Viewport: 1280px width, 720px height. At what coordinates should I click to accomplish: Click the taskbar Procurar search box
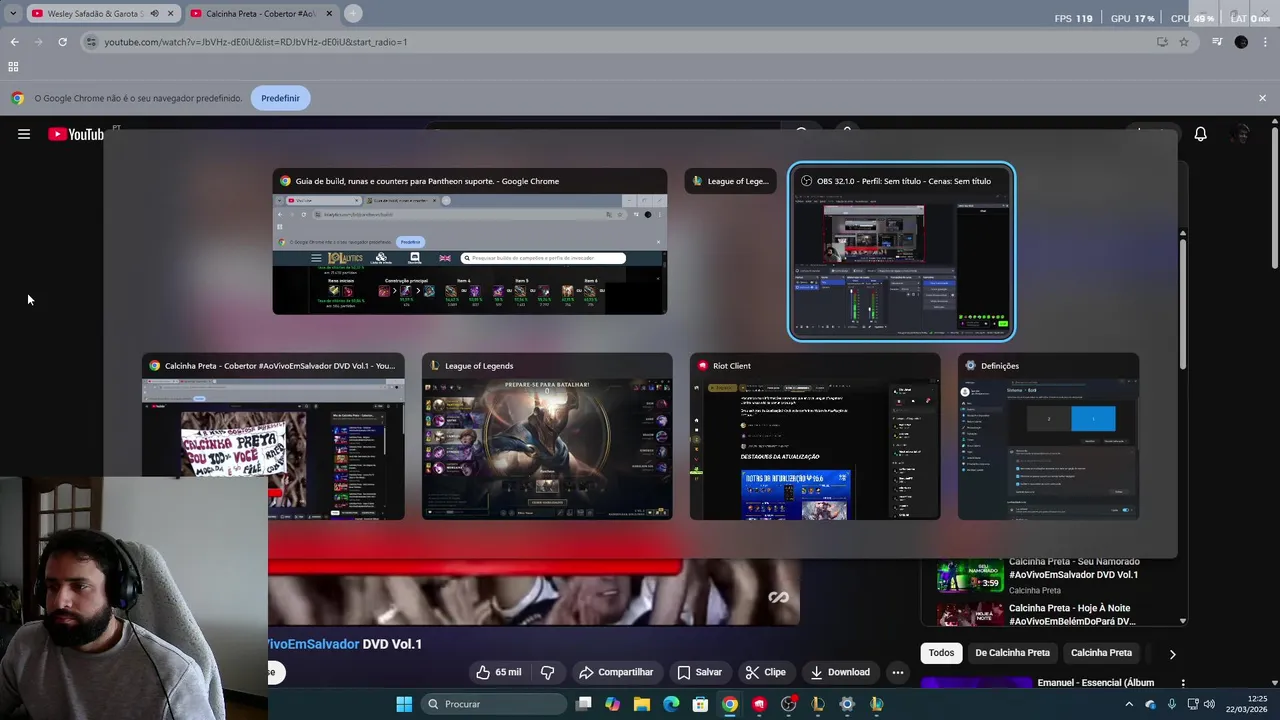coord(494,704)
